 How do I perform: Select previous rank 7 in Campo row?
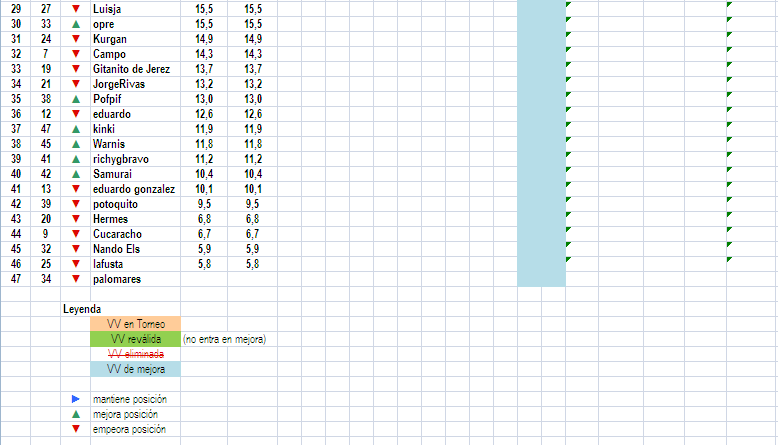(x=46, y=54)
